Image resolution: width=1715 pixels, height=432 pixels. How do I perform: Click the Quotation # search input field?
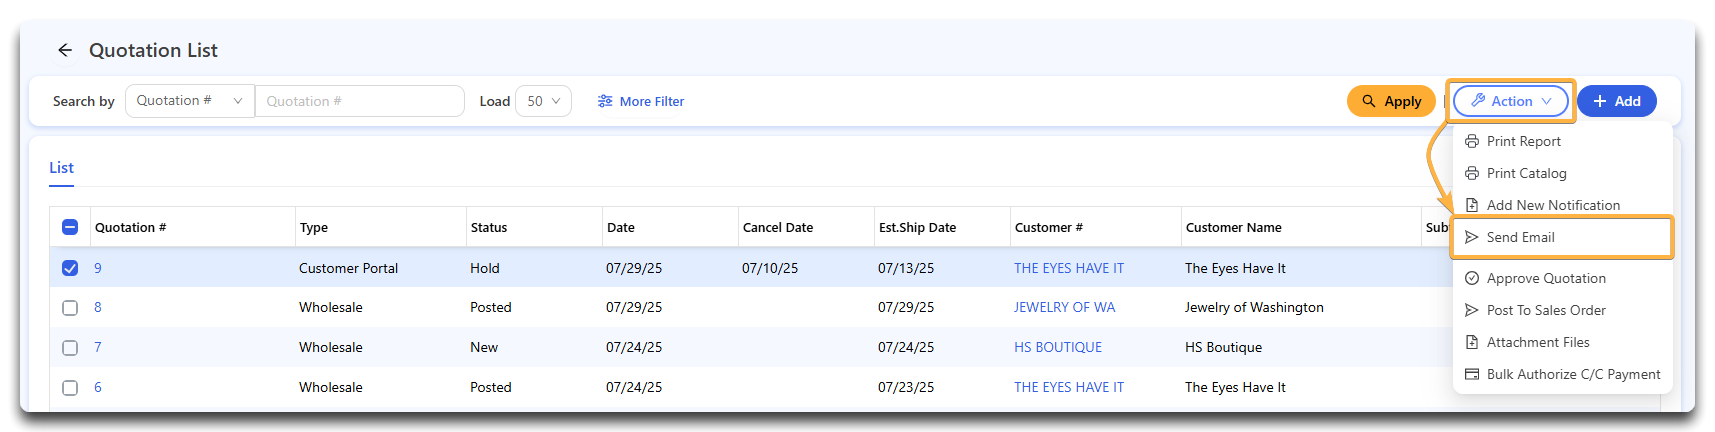(360, 101)
